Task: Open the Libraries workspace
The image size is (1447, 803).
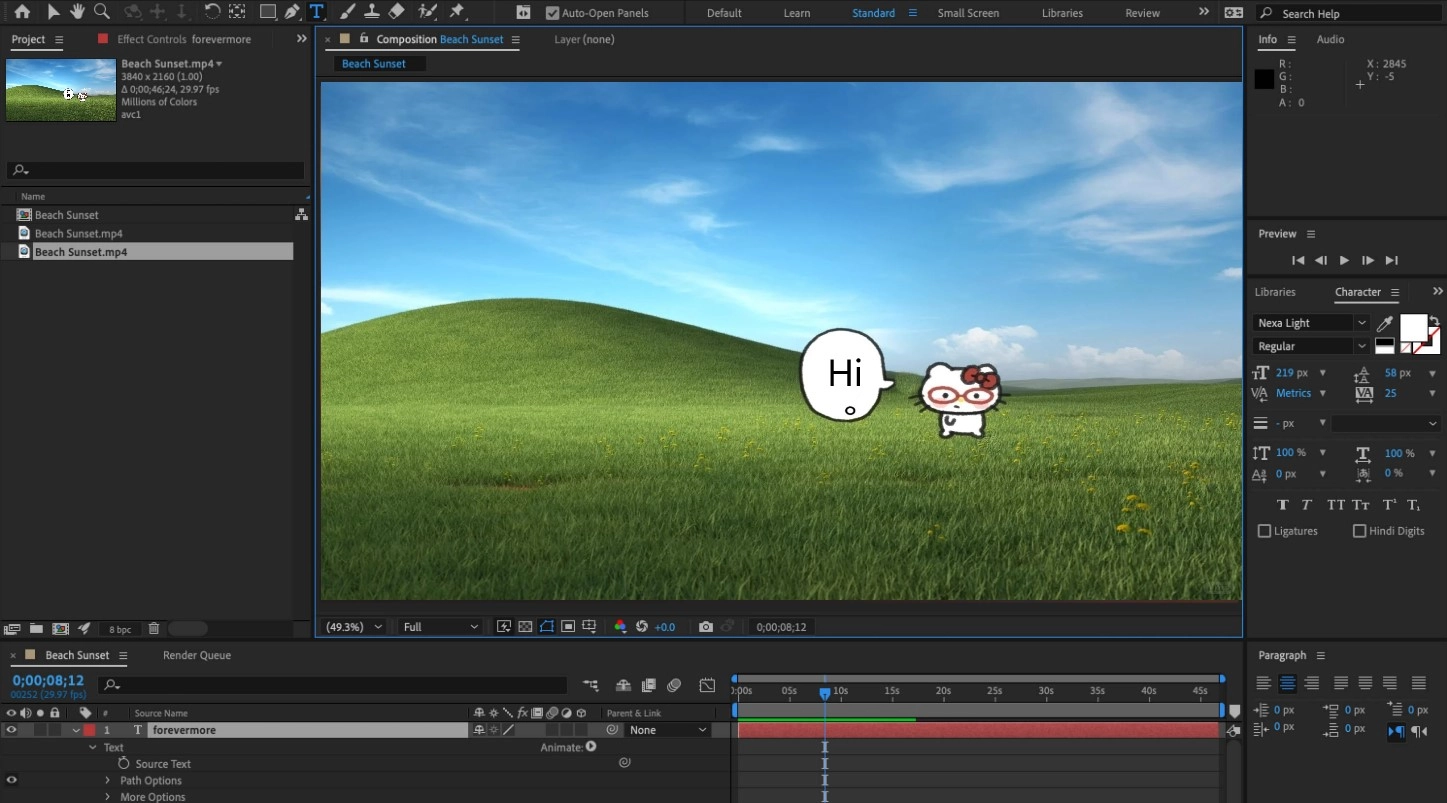Action: pos(1061,13)
